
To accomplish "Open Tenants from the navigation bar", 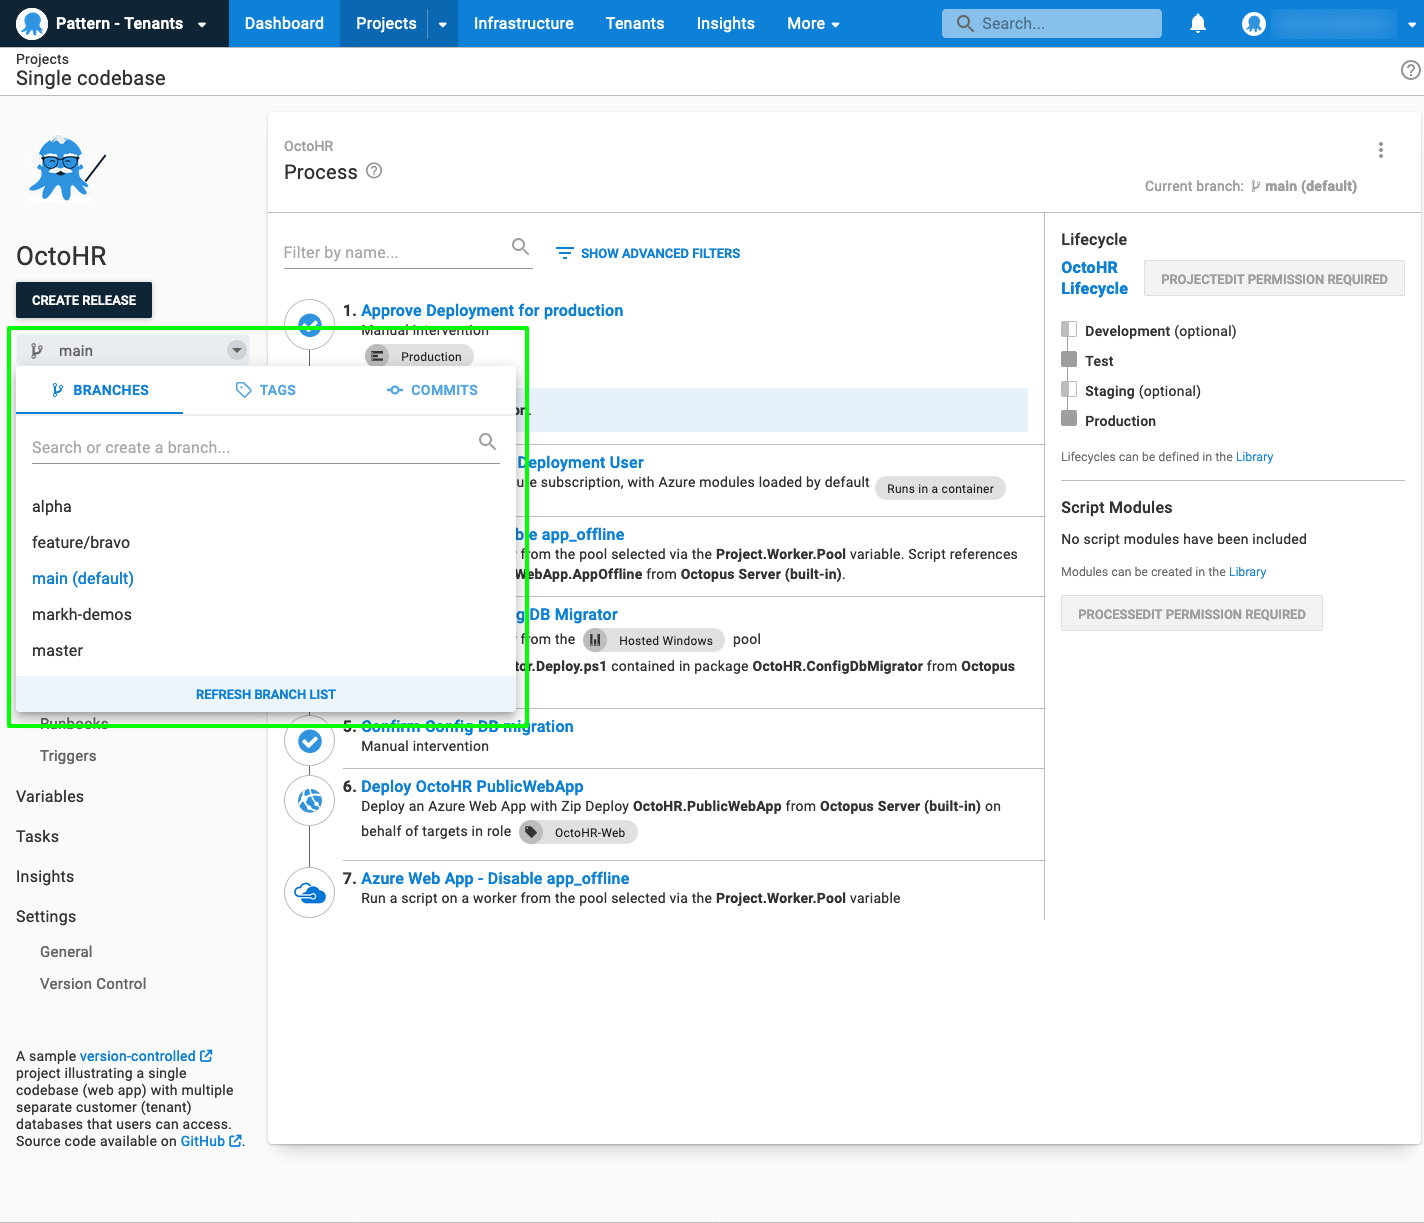I will click(x=634, y=23).
